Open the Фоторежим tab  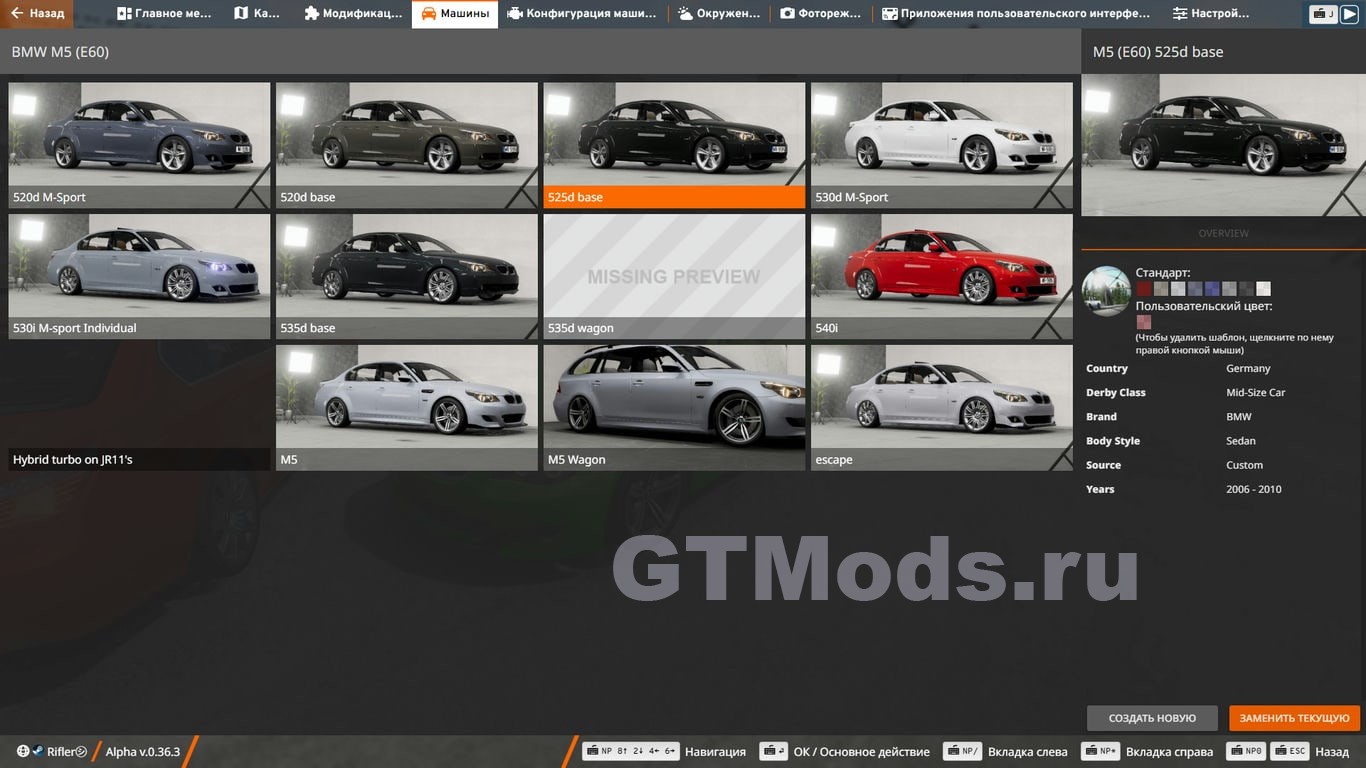[821, 14]
